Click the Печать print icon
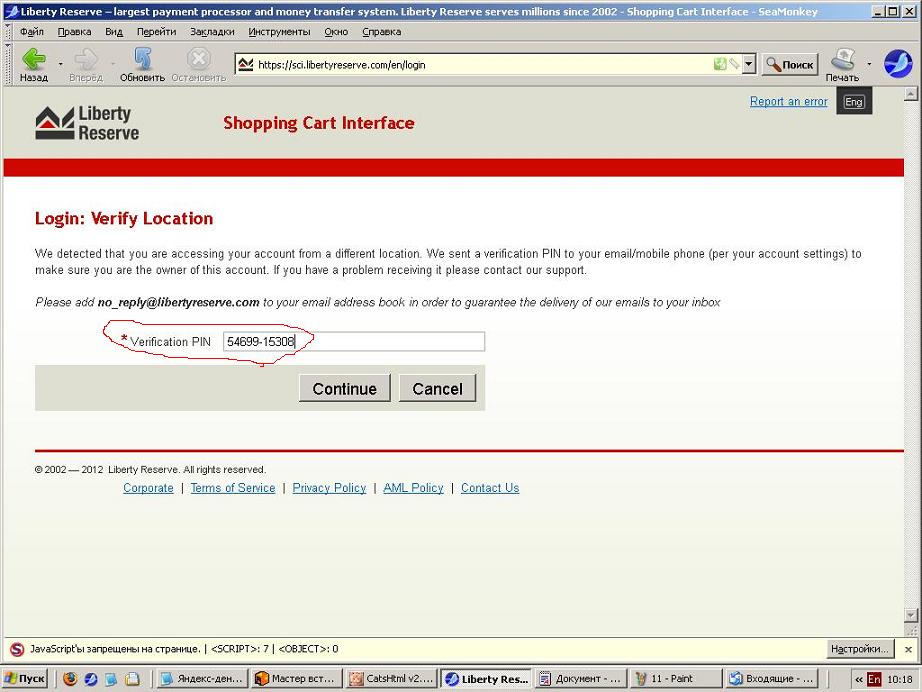922x692 pixels. point(842,65)
